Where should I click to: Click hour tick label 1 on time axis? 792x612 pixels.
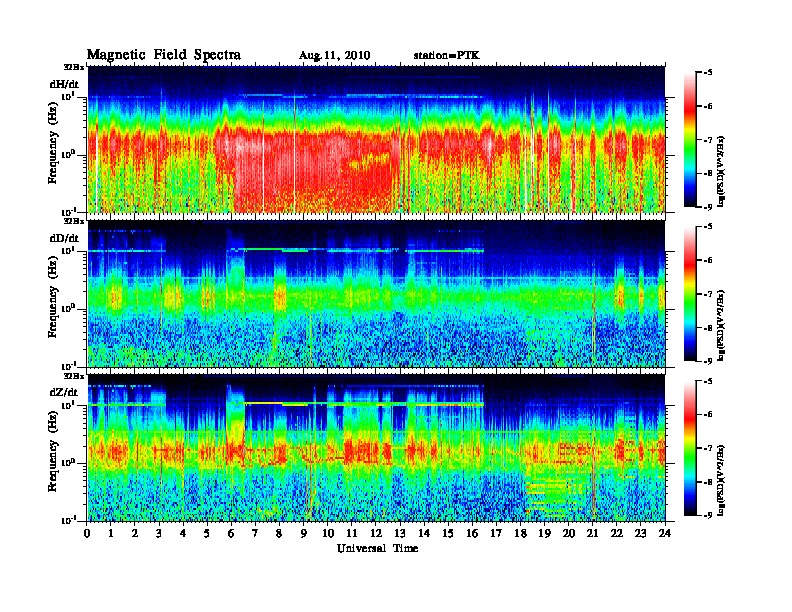pos(111,533)
